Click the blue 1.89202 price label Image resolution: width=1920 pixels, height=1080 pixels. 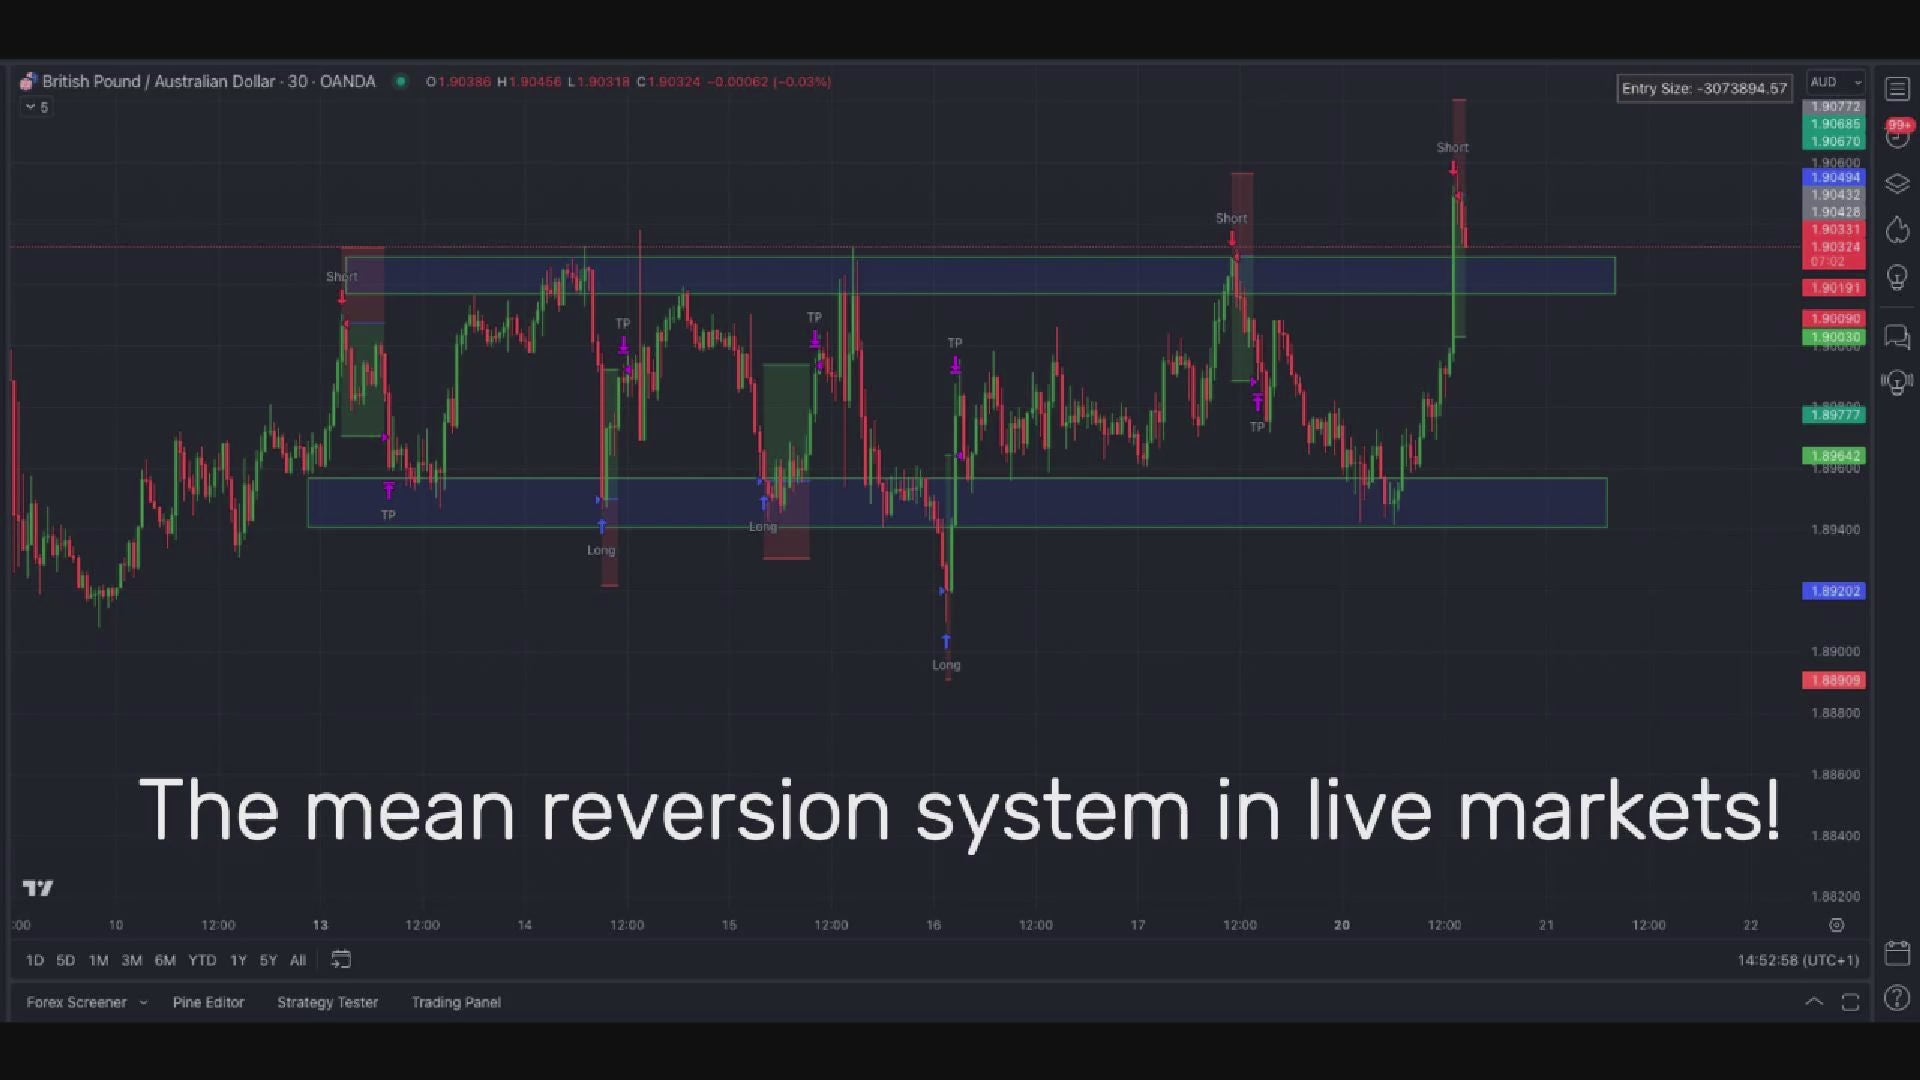[x=1834, y=591]
